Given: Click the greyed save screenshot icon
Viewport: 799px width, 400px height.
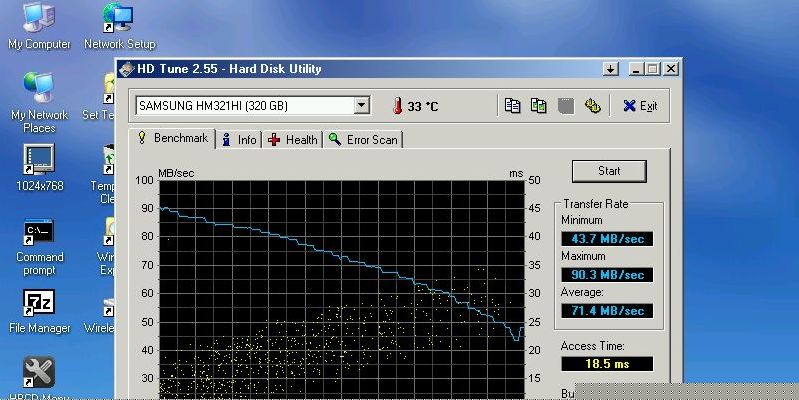Looking at the screenshot, I should coord(566,106).
